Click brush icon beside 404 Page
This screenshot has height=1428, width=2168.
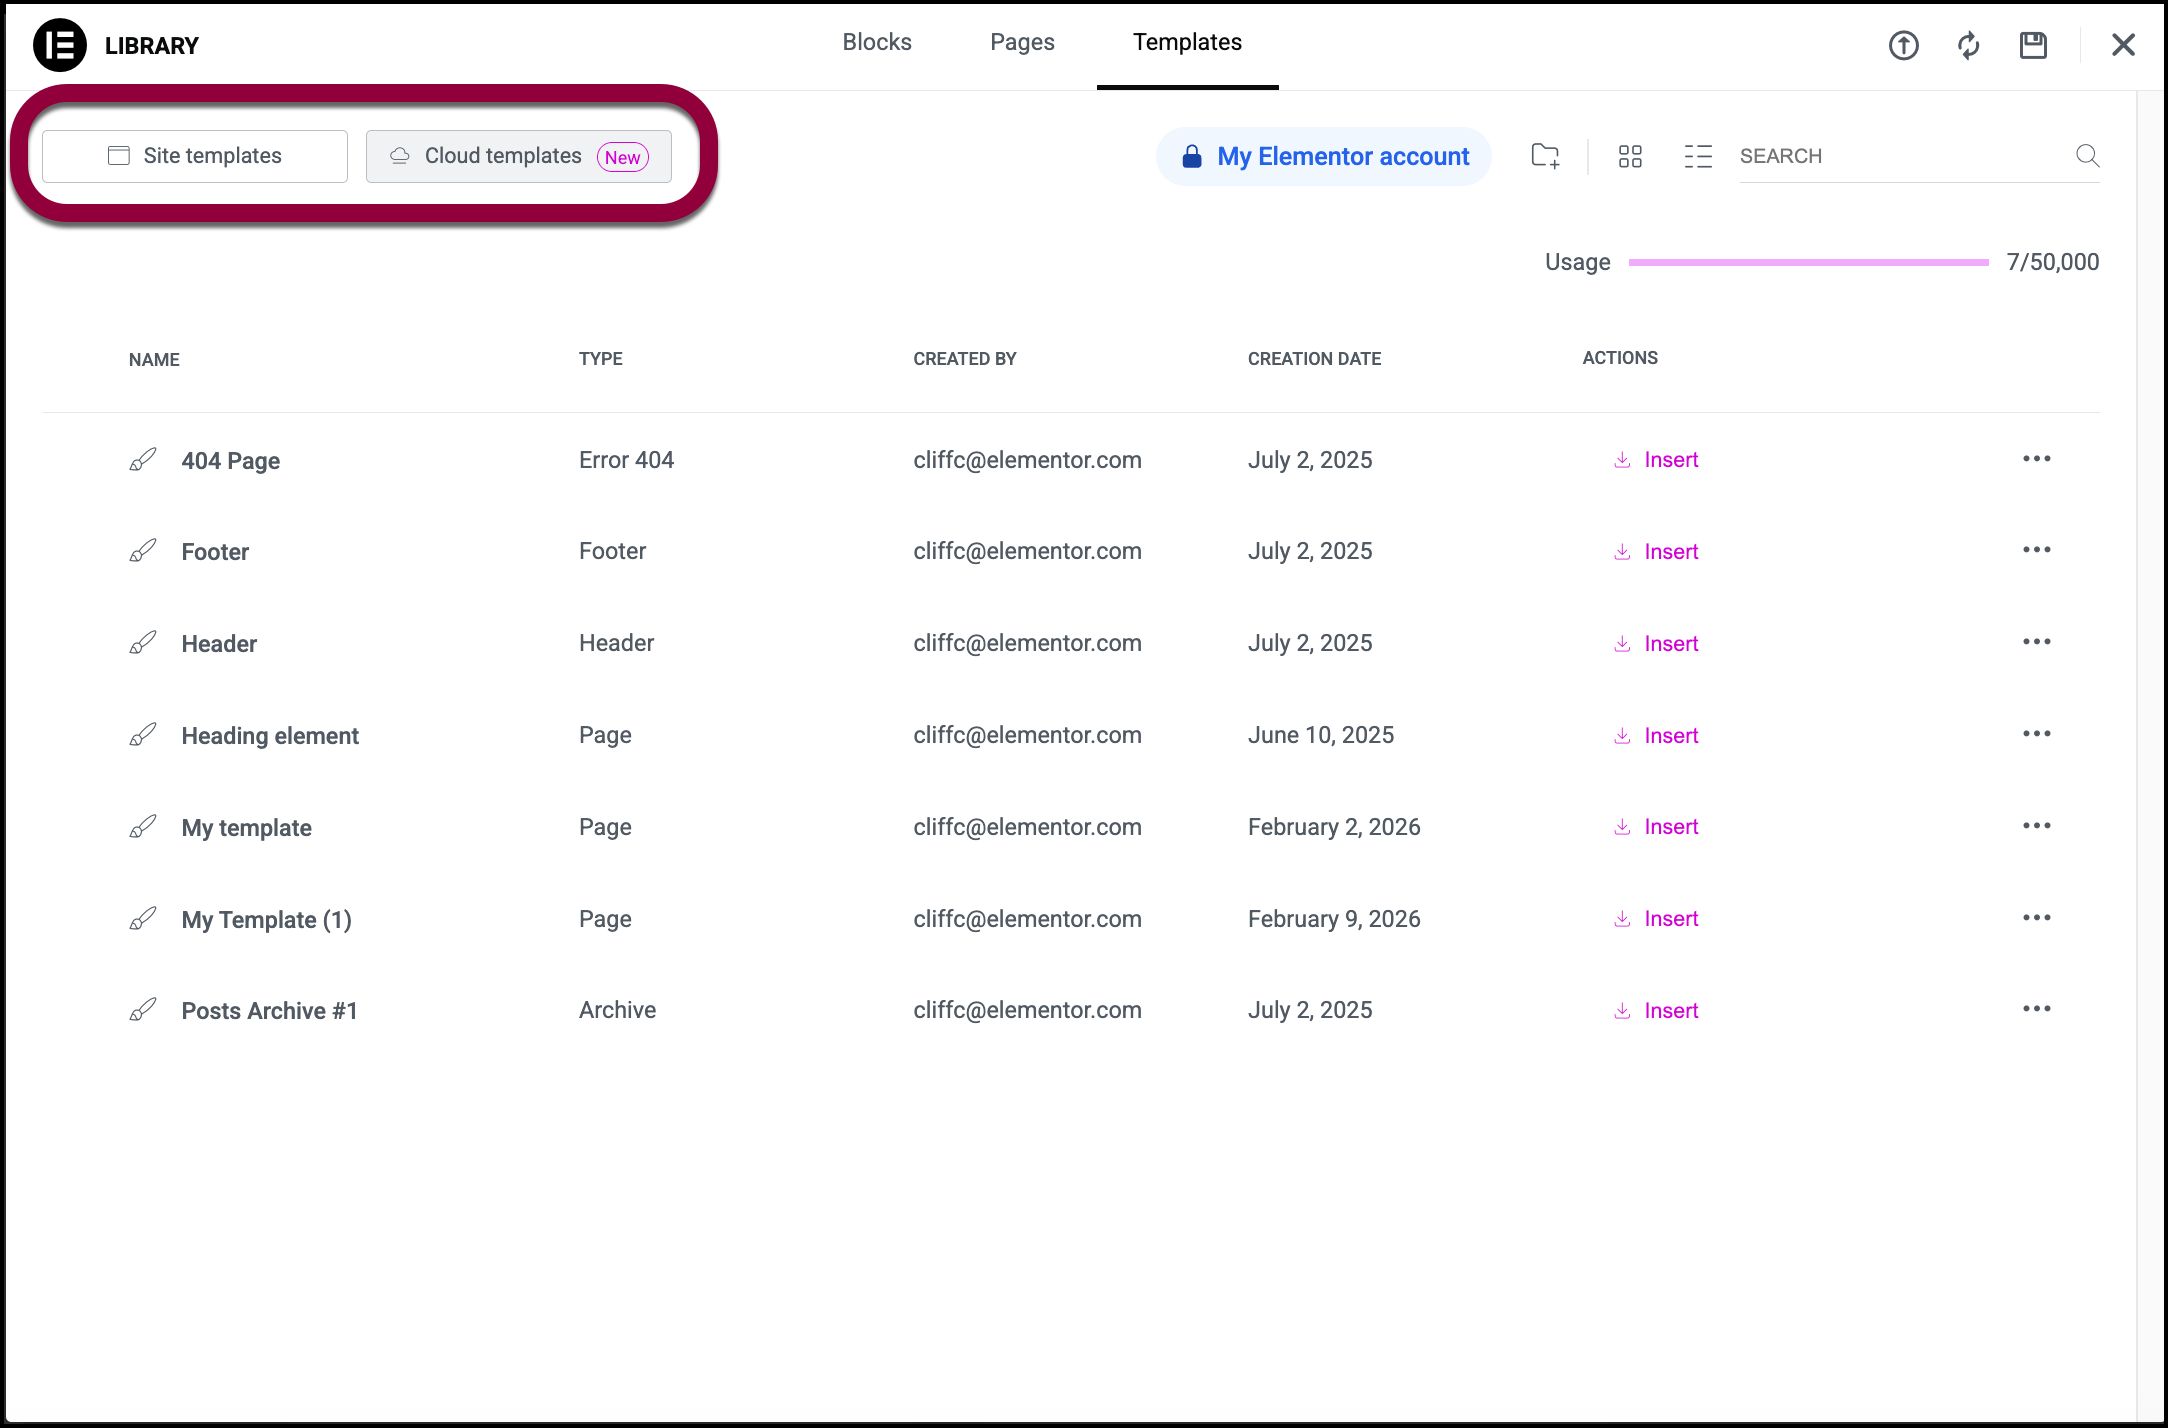point(143,460)
